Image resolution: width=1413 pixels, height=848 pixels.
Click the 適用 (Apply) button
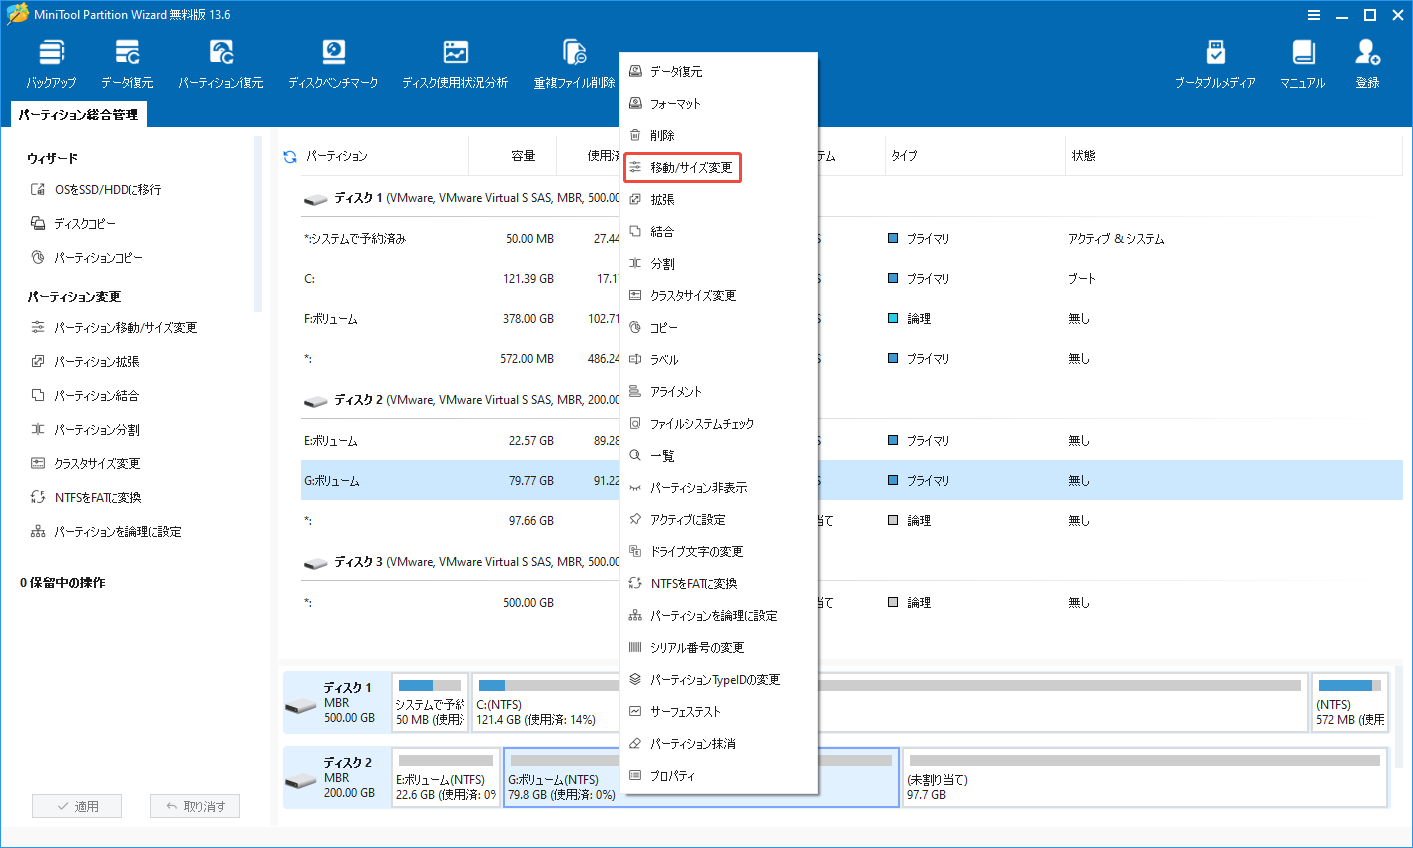tap(77, 805)
